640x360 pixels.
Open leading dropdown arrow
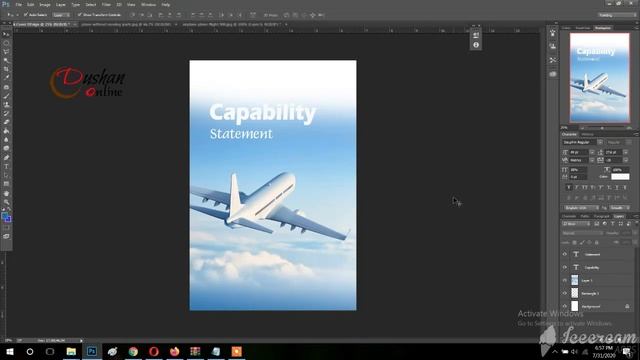(626, 152)
